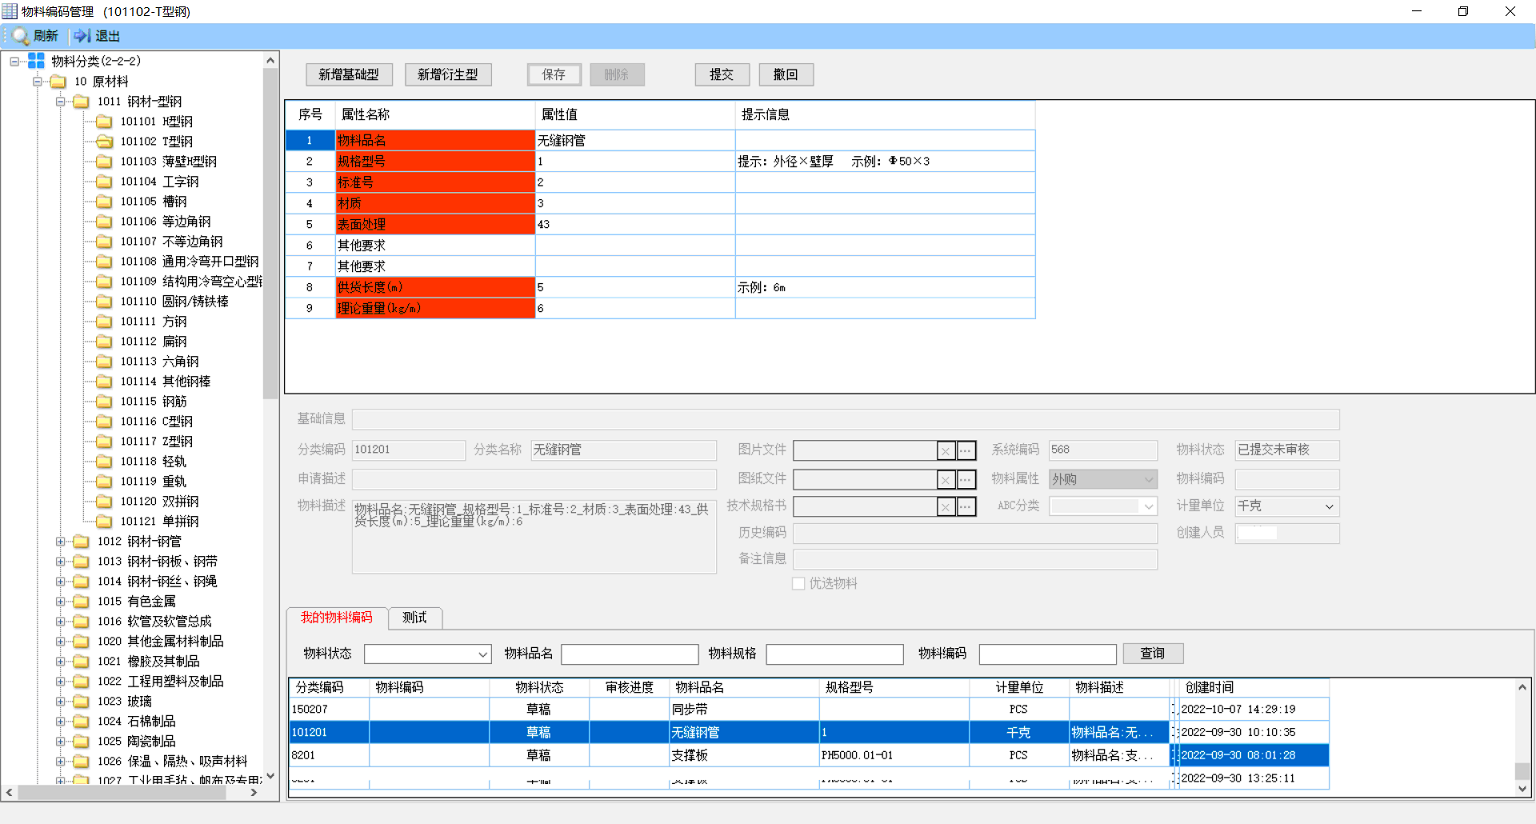This screenshot has height=824, width=1536.
Task: Browse for 图纸文件 using ellipsis button
Action: [966, 480]
